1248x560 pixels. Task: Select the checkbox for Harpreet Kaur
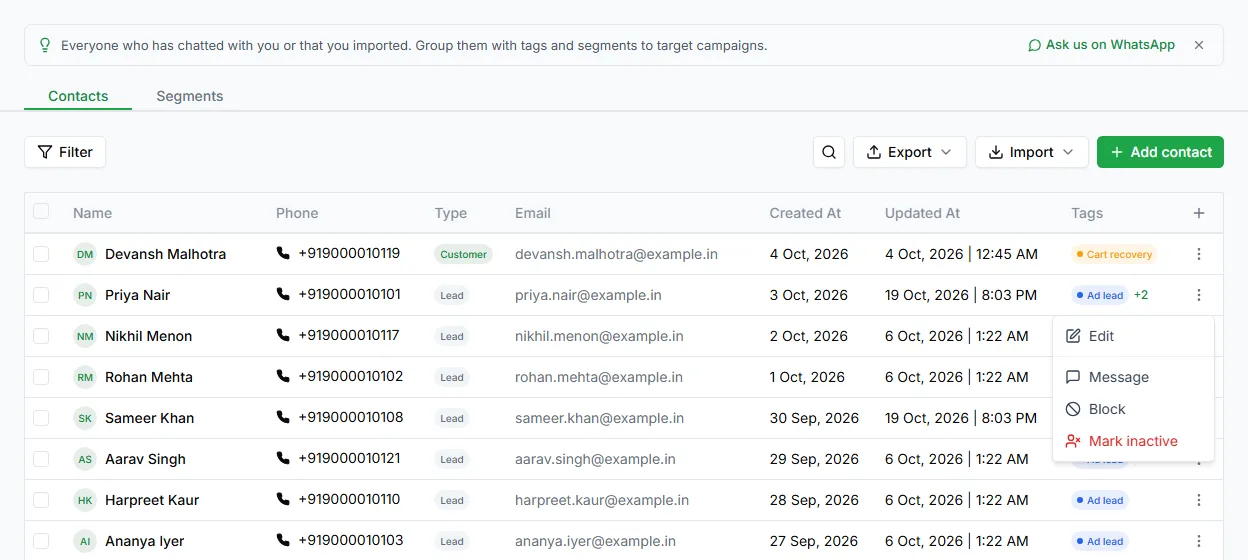click(x=41, y=500)
